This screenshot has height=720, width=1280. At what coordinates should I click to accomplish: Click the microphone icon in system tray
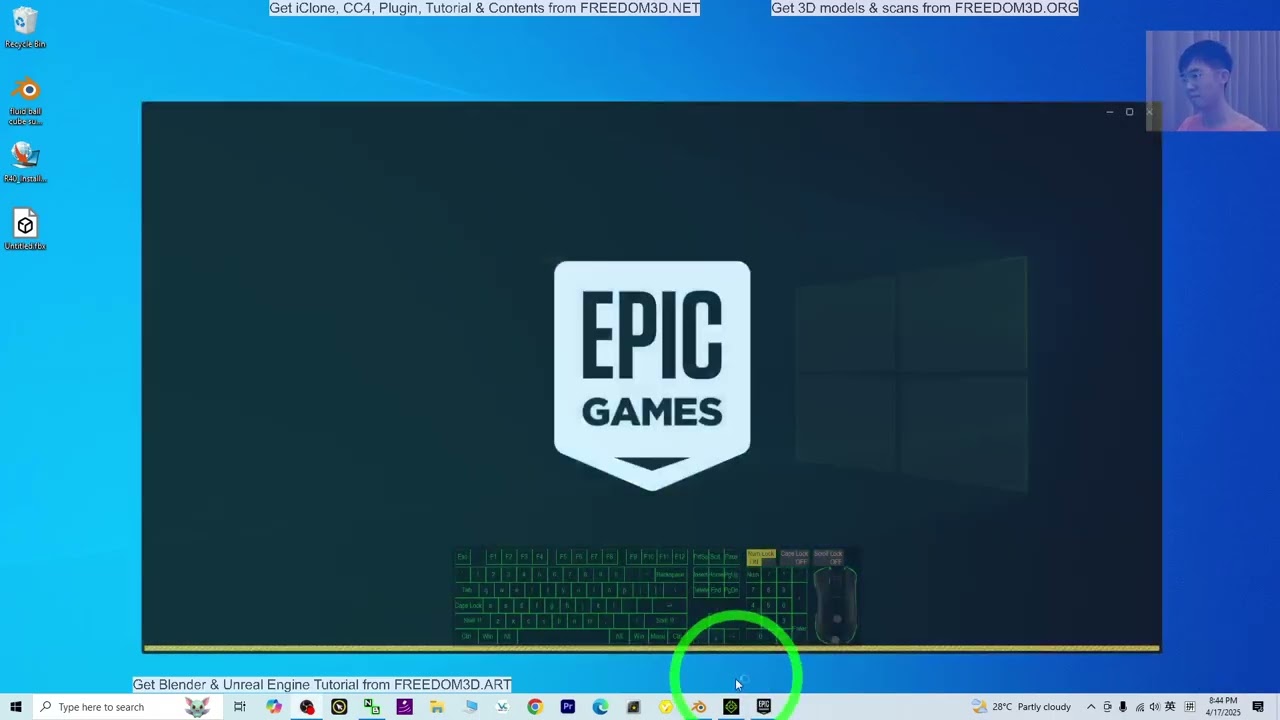pyautogui.click(x=1123, y=707)
